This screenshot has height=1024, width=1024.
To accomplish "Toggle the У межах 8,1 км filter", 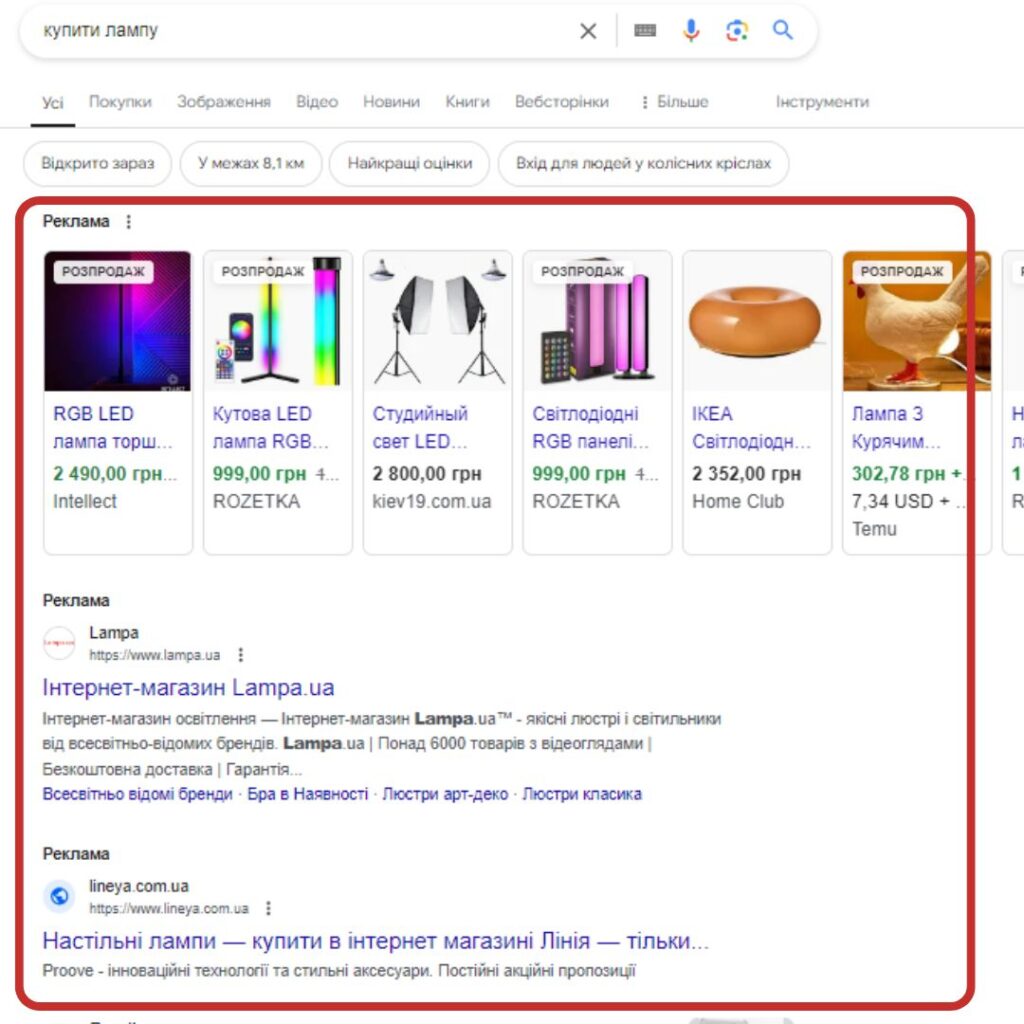I will [249, 163].
